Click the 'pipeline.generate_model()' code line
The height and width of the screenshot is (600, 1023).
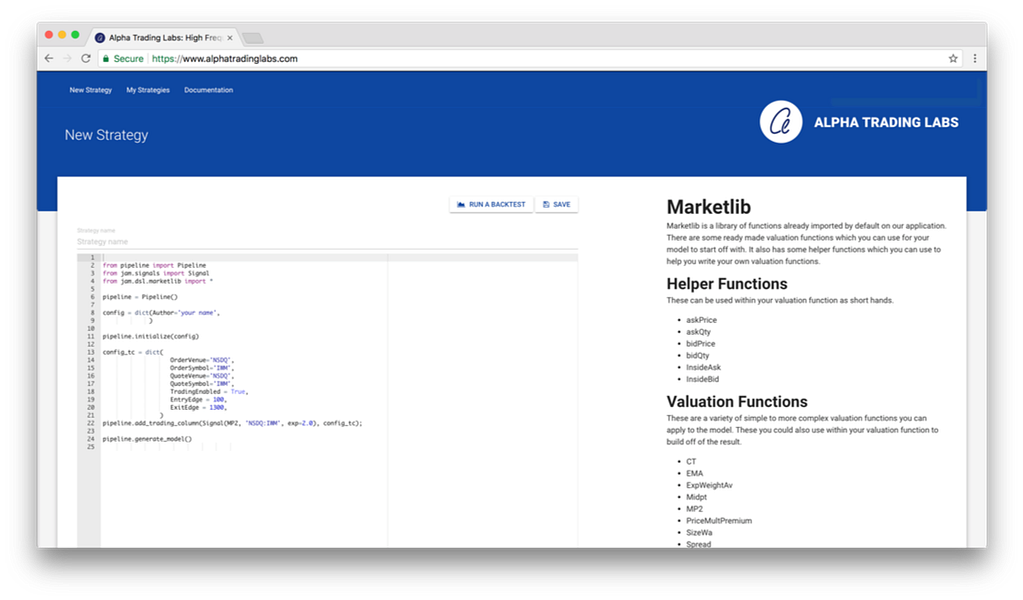(147, 439)
